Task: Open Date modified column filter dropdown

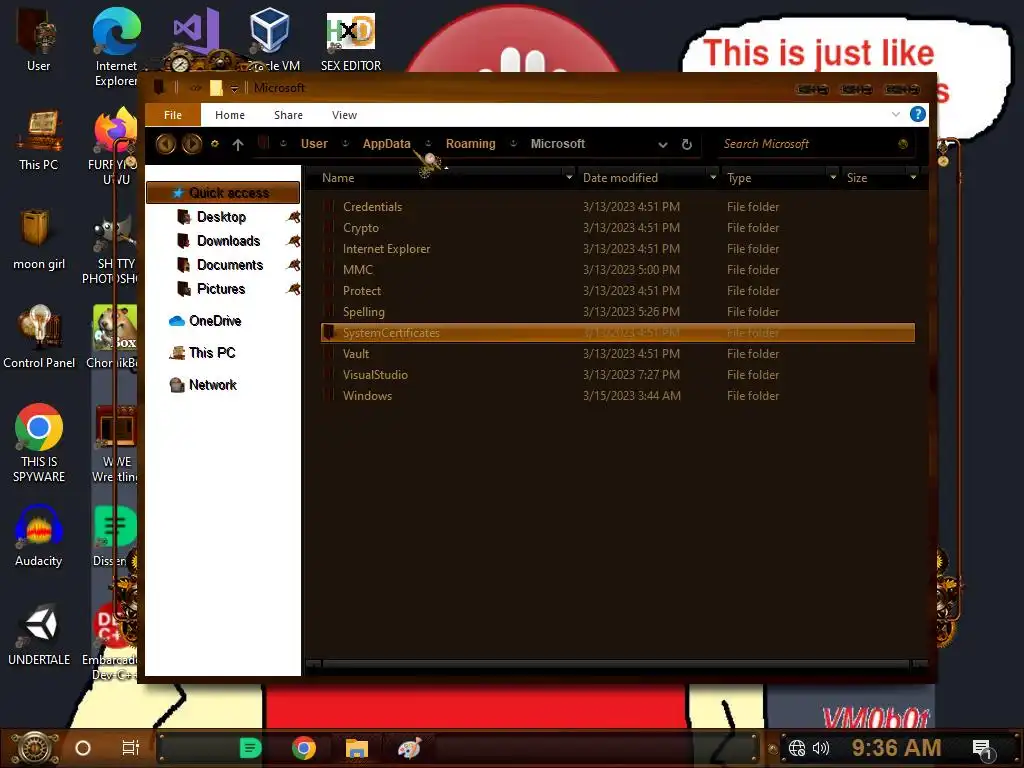Action: [713, 178]
